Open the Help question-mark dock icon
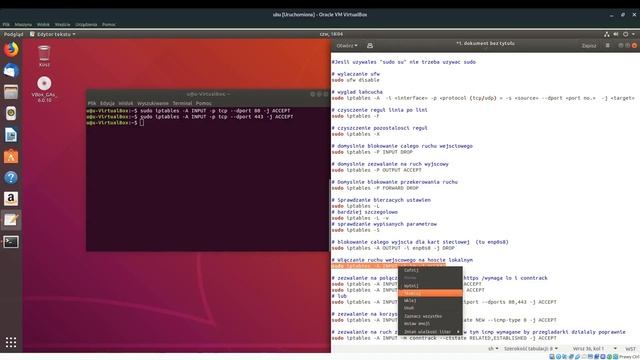Screen dimensions: 640x360 (x=11, y=178)
